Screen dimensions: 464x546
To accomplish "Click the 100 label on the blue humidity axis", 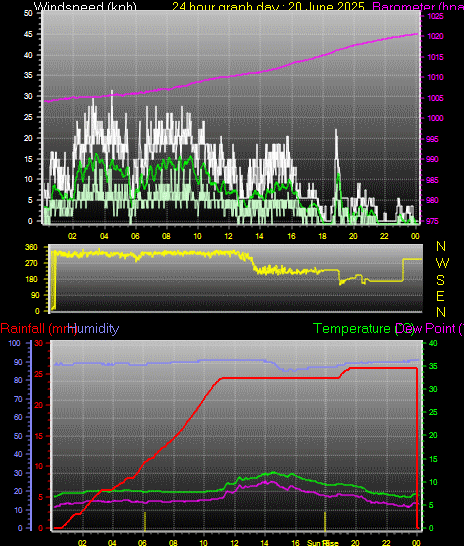I will point(15,343).
